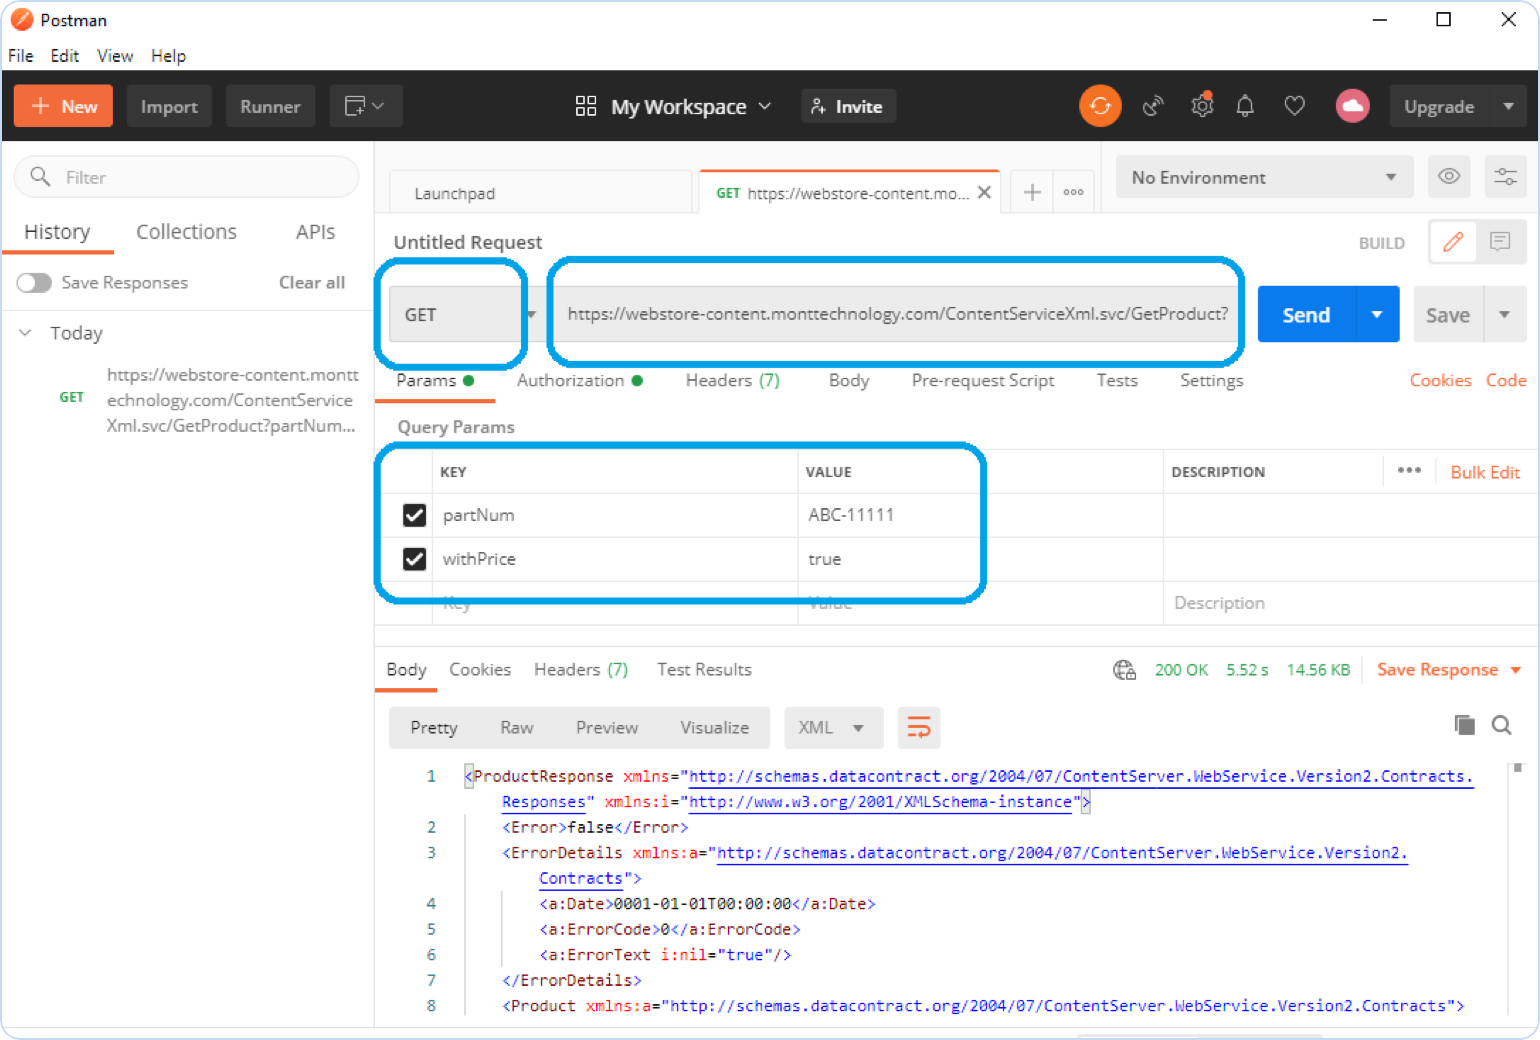Search the response body with magnifier icon

(x=1501, y=725)
